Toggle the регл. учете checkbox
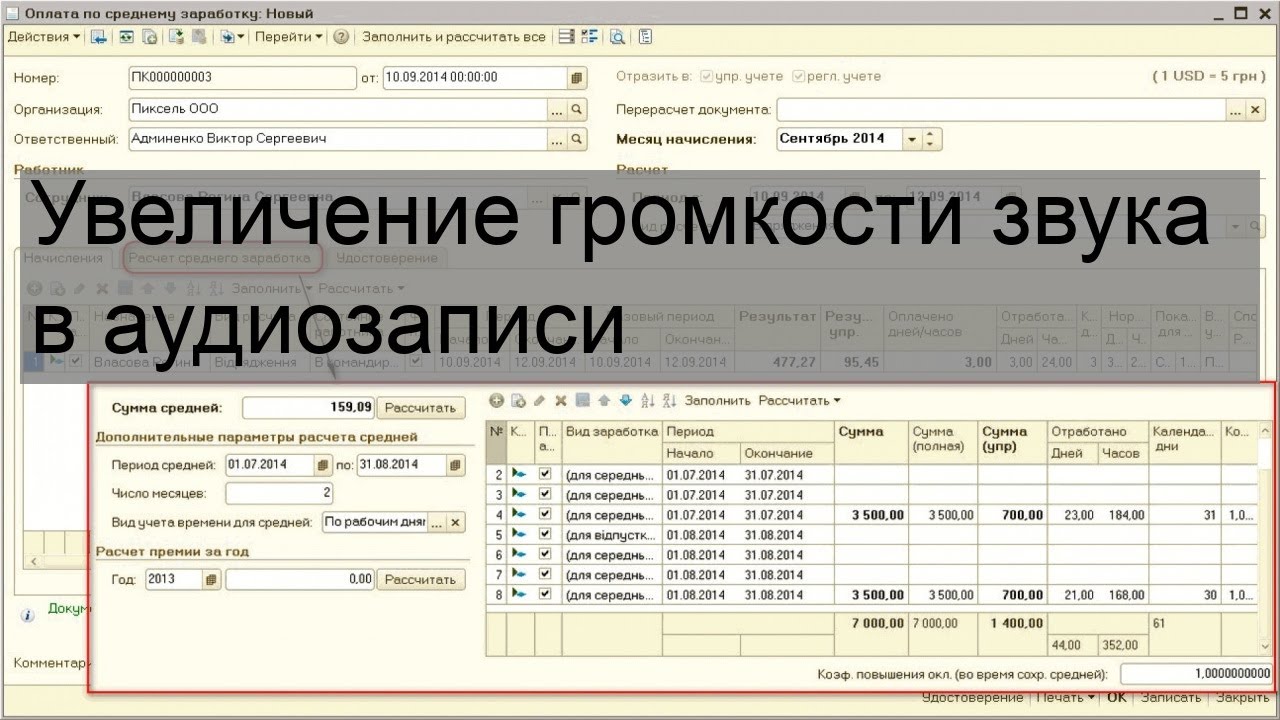1280x720 pixels. 798,77
